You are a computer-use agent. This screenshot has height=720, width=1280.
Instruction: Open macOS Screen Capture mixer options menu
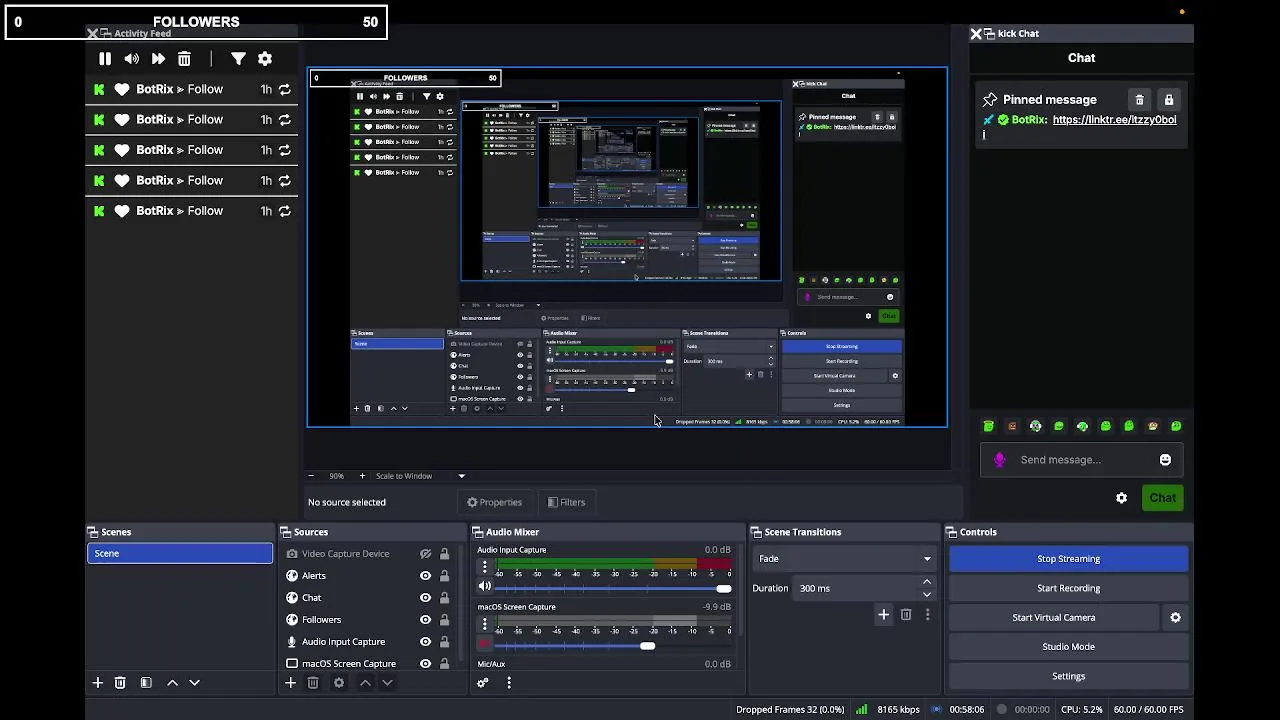[x=485, y=625]
